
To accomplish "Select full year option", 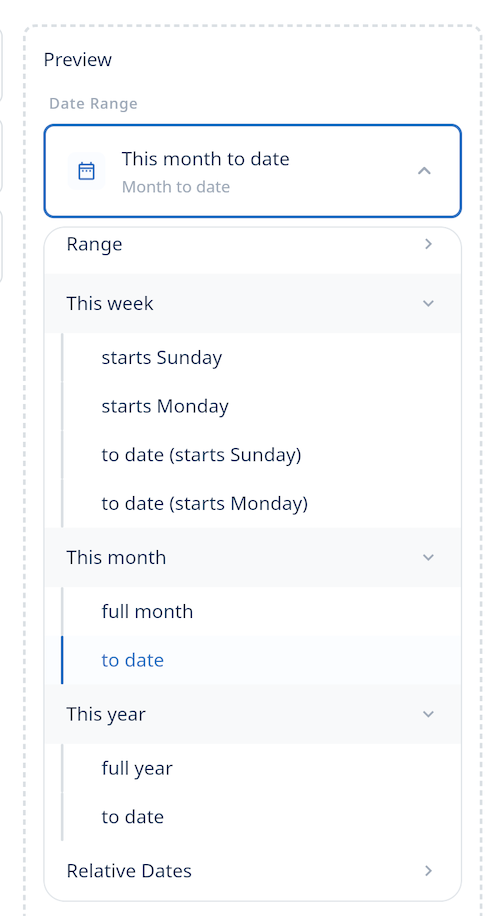I will (x=261, y=768).
